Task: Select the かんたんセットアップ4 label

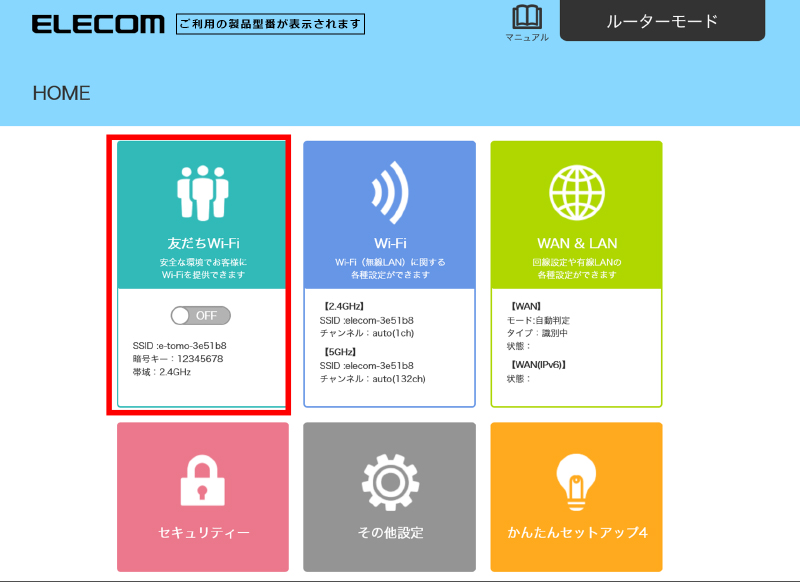Action: pos(577,533)
